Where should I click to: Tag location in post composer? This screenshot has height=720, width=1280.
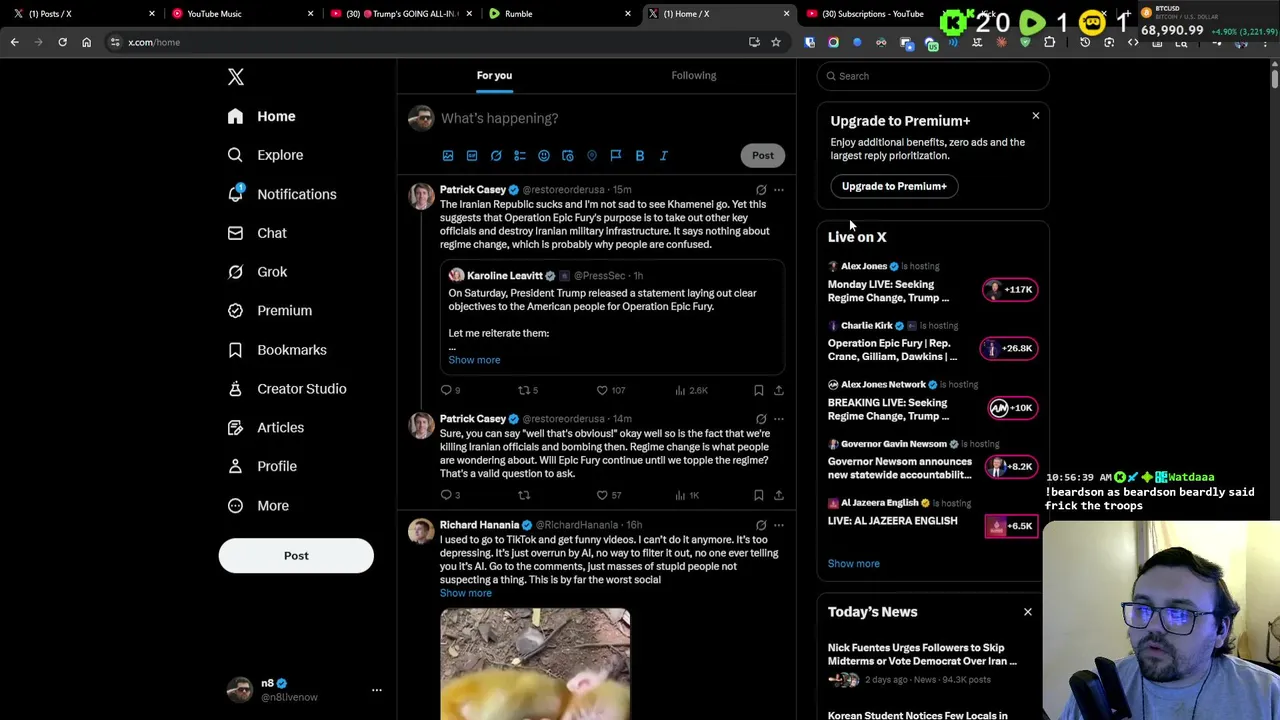592,155
